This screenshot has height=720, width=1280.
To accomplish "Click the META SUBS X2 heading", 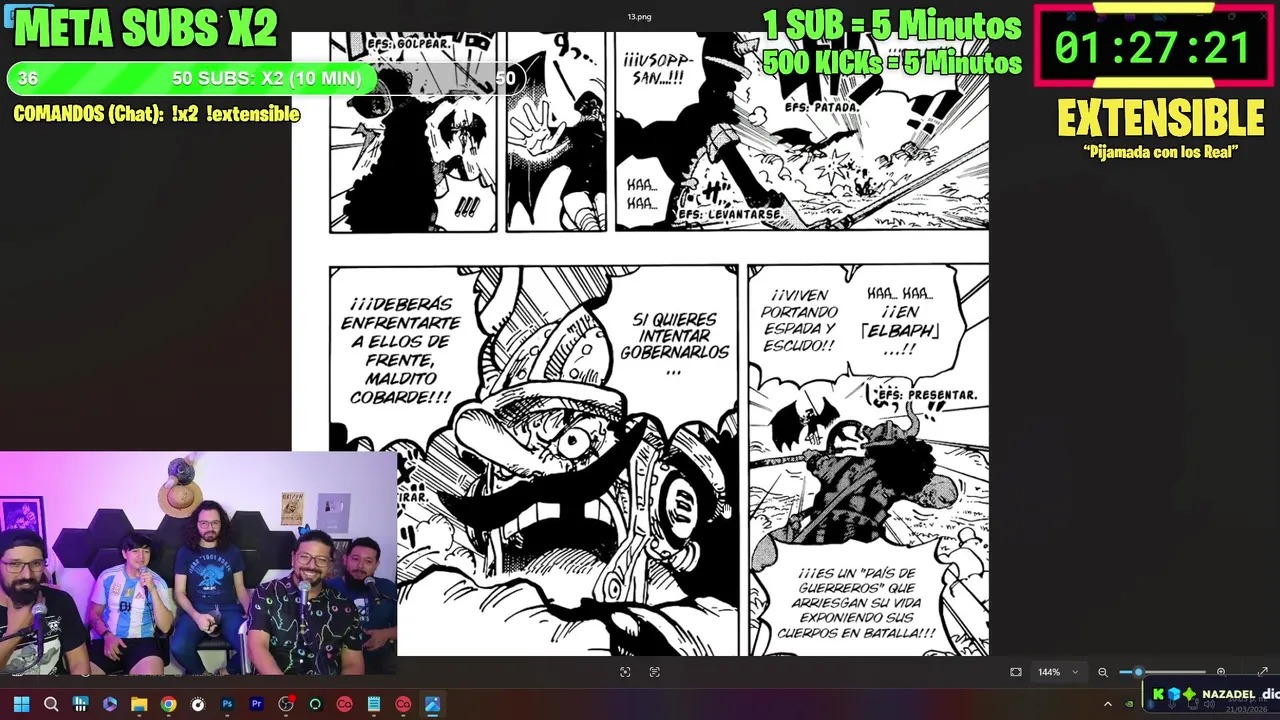I will coord(146,30).
